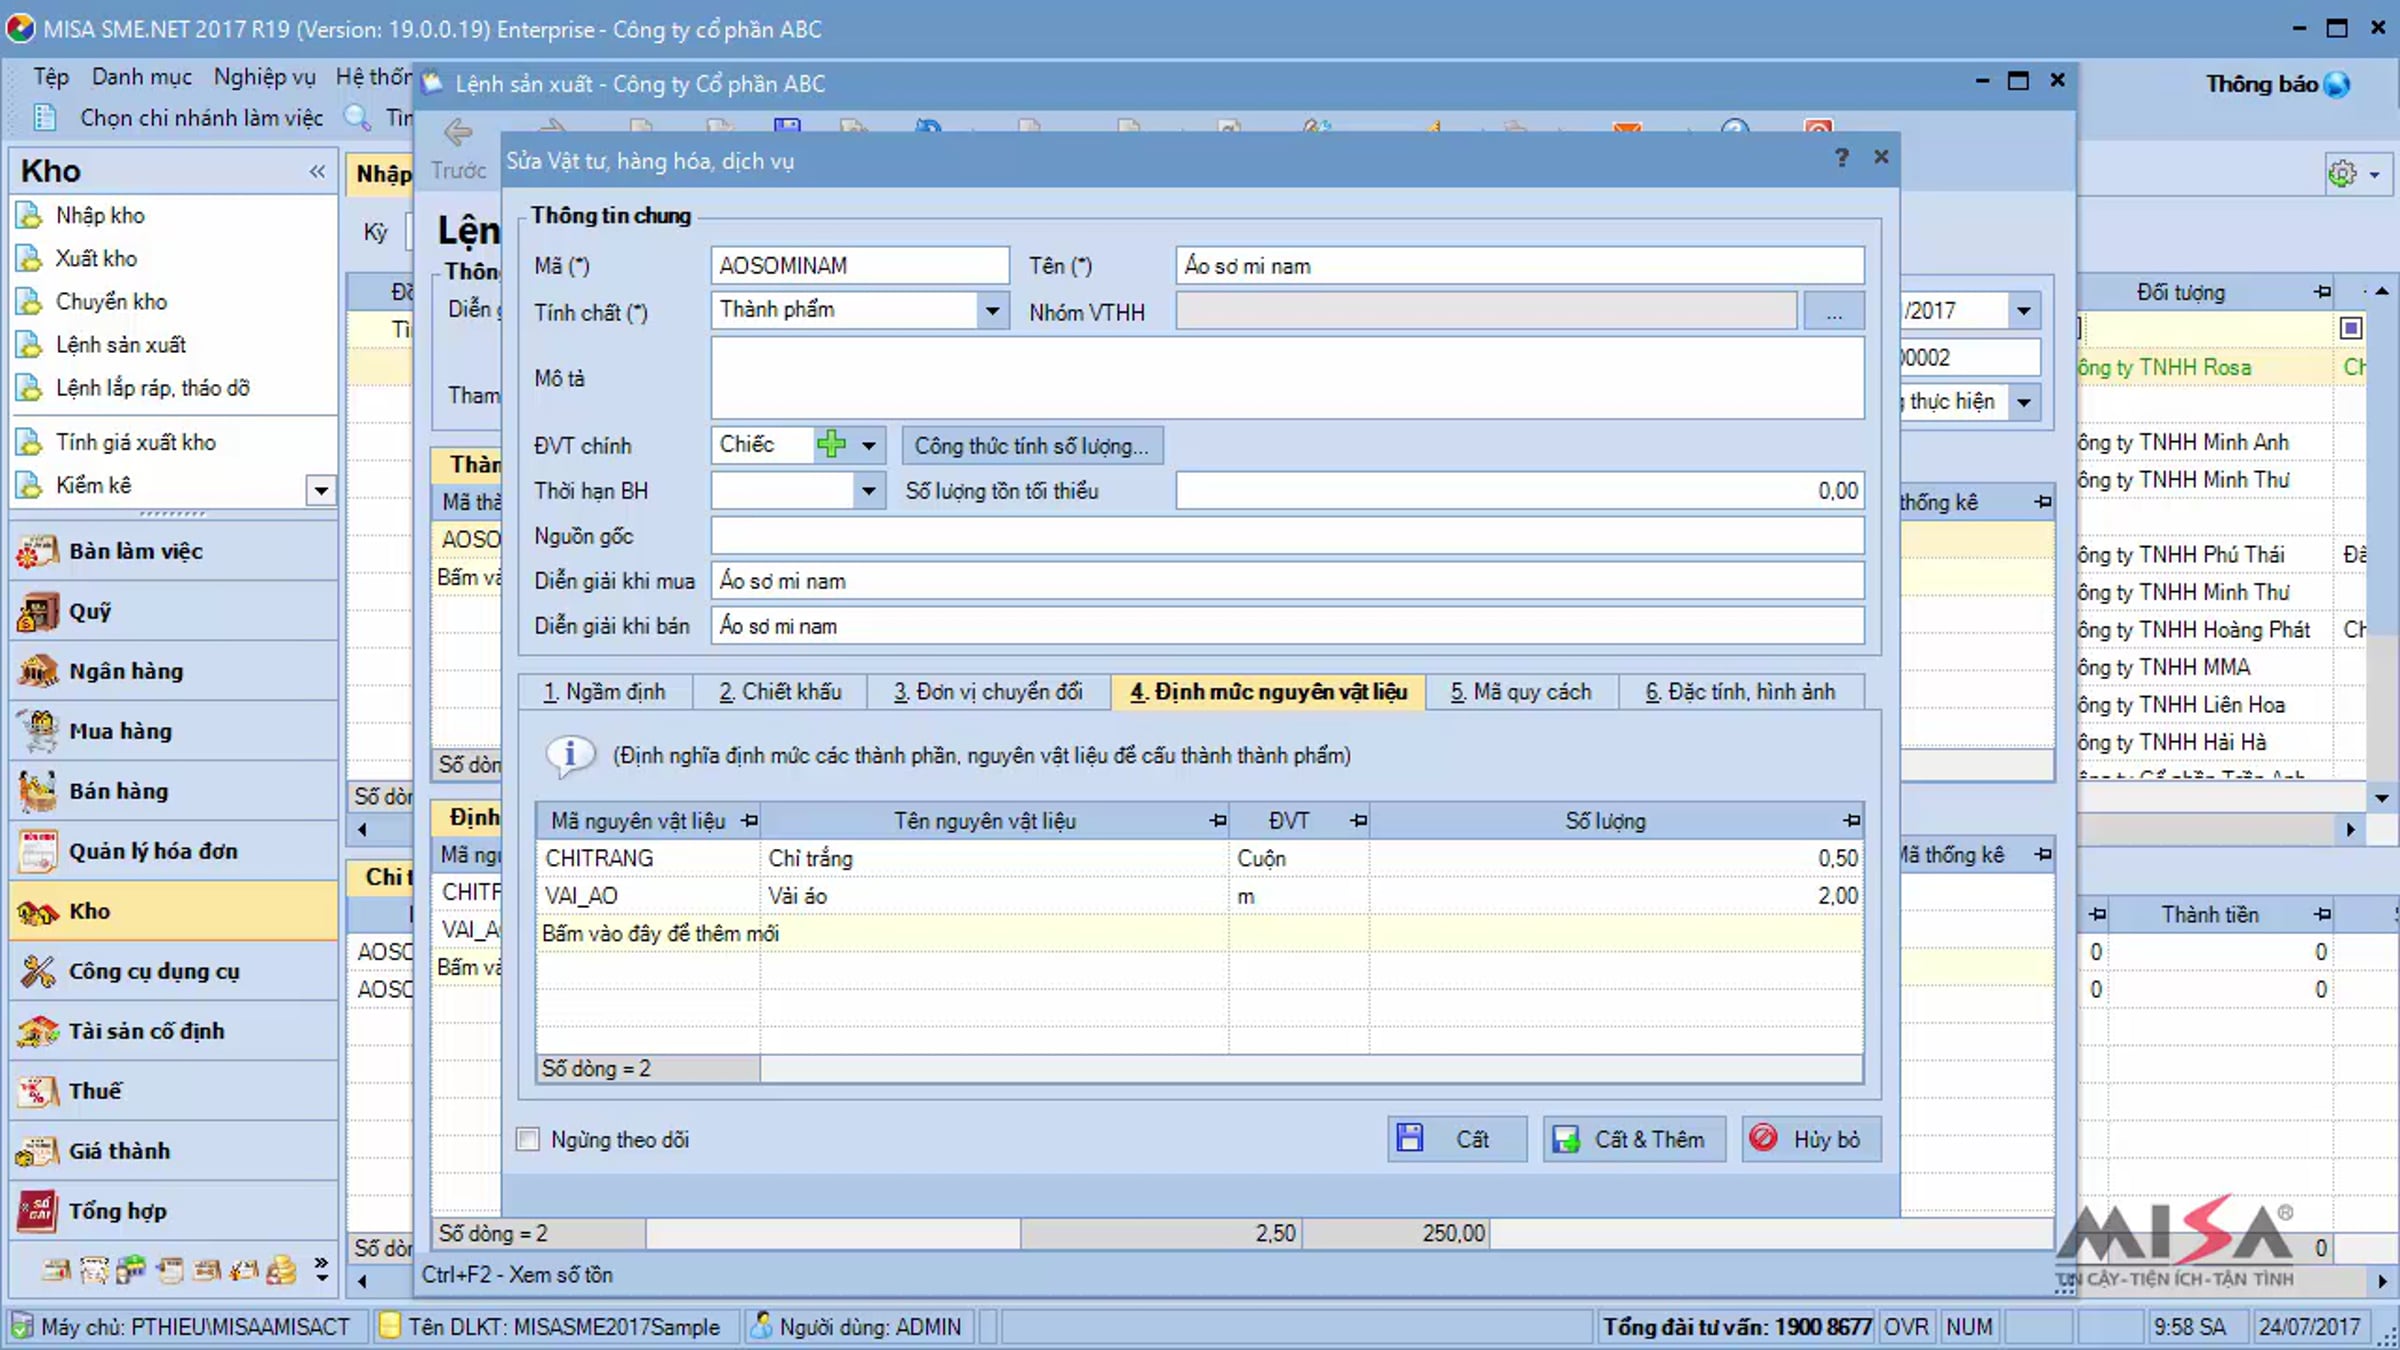Click Công thức tính số lượng... button
The width and height of the screenshot is (2400, 1350).
point(1032,446)
